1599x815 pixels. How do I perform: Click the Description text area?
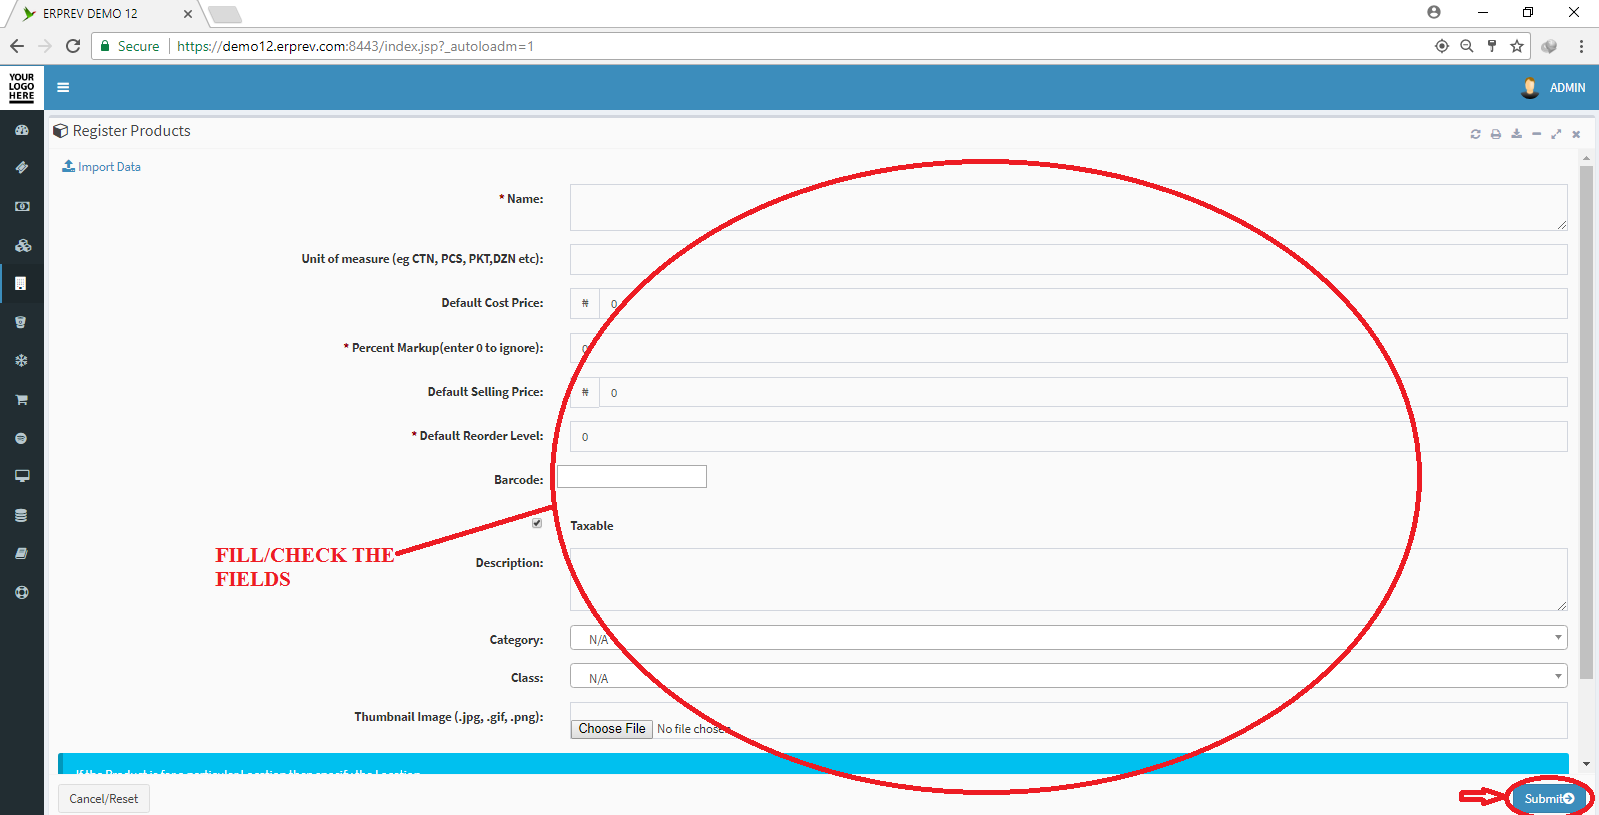[x=1068, y=579]
